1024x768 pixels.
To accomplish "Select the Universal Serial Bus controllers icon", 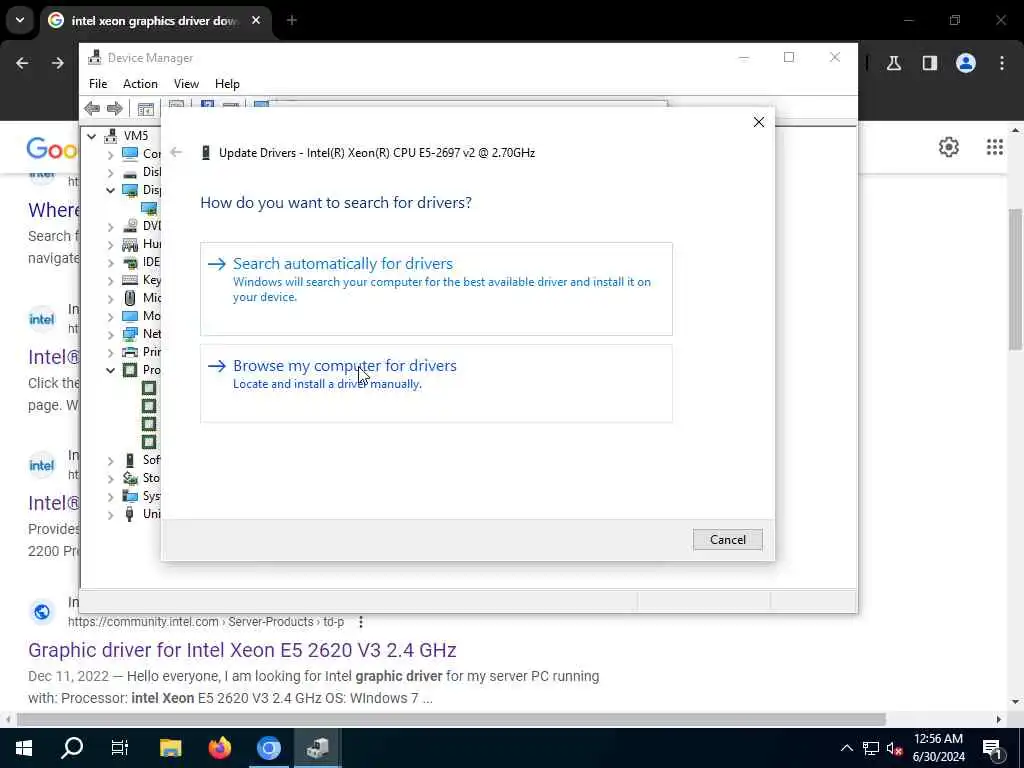I will 130,514.
